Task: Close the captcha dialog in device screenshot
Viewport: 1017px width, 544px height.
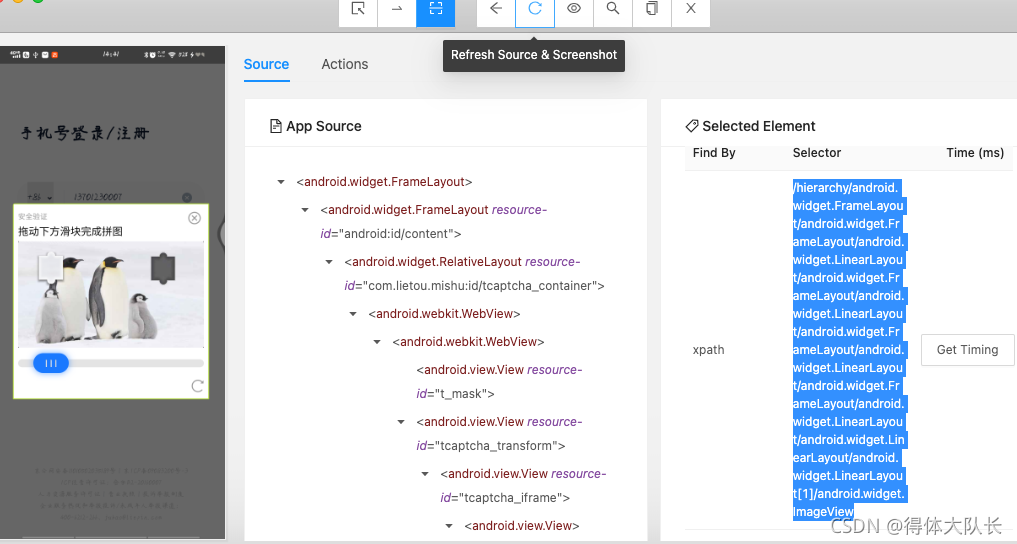Action: [195, 218]
